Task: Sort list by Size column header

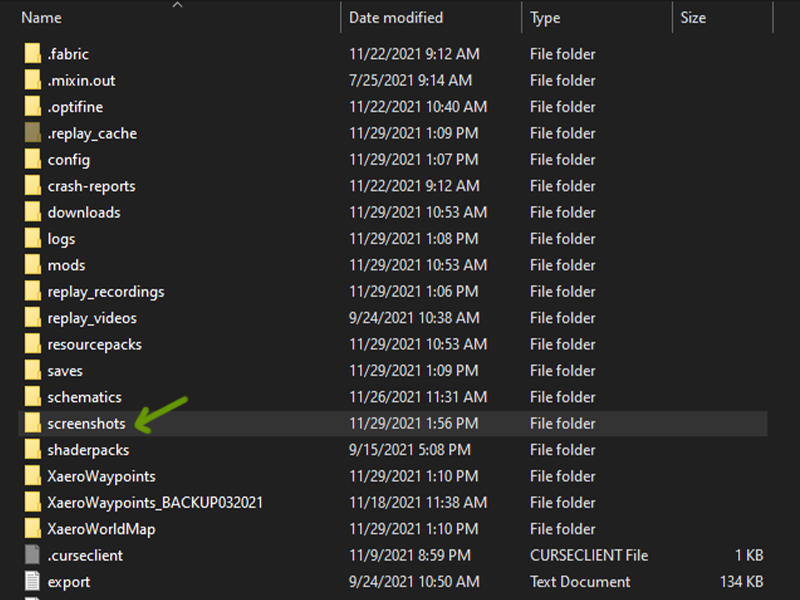Action: [x=692, y=18]
